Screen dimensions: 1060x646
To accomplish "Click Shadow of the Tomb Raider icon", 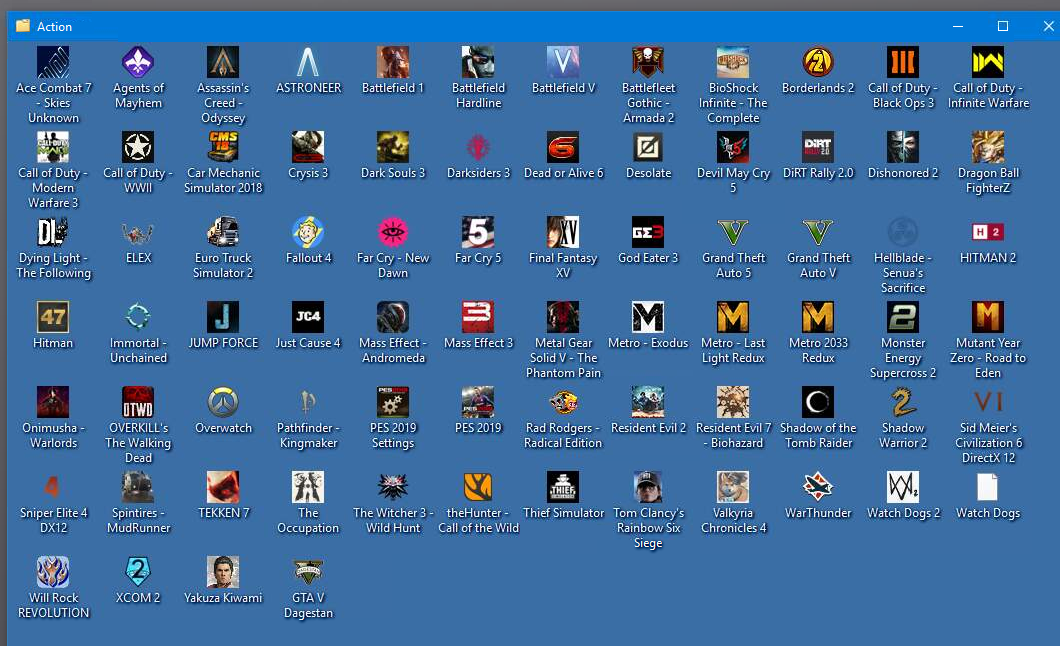I will [818, 403].
